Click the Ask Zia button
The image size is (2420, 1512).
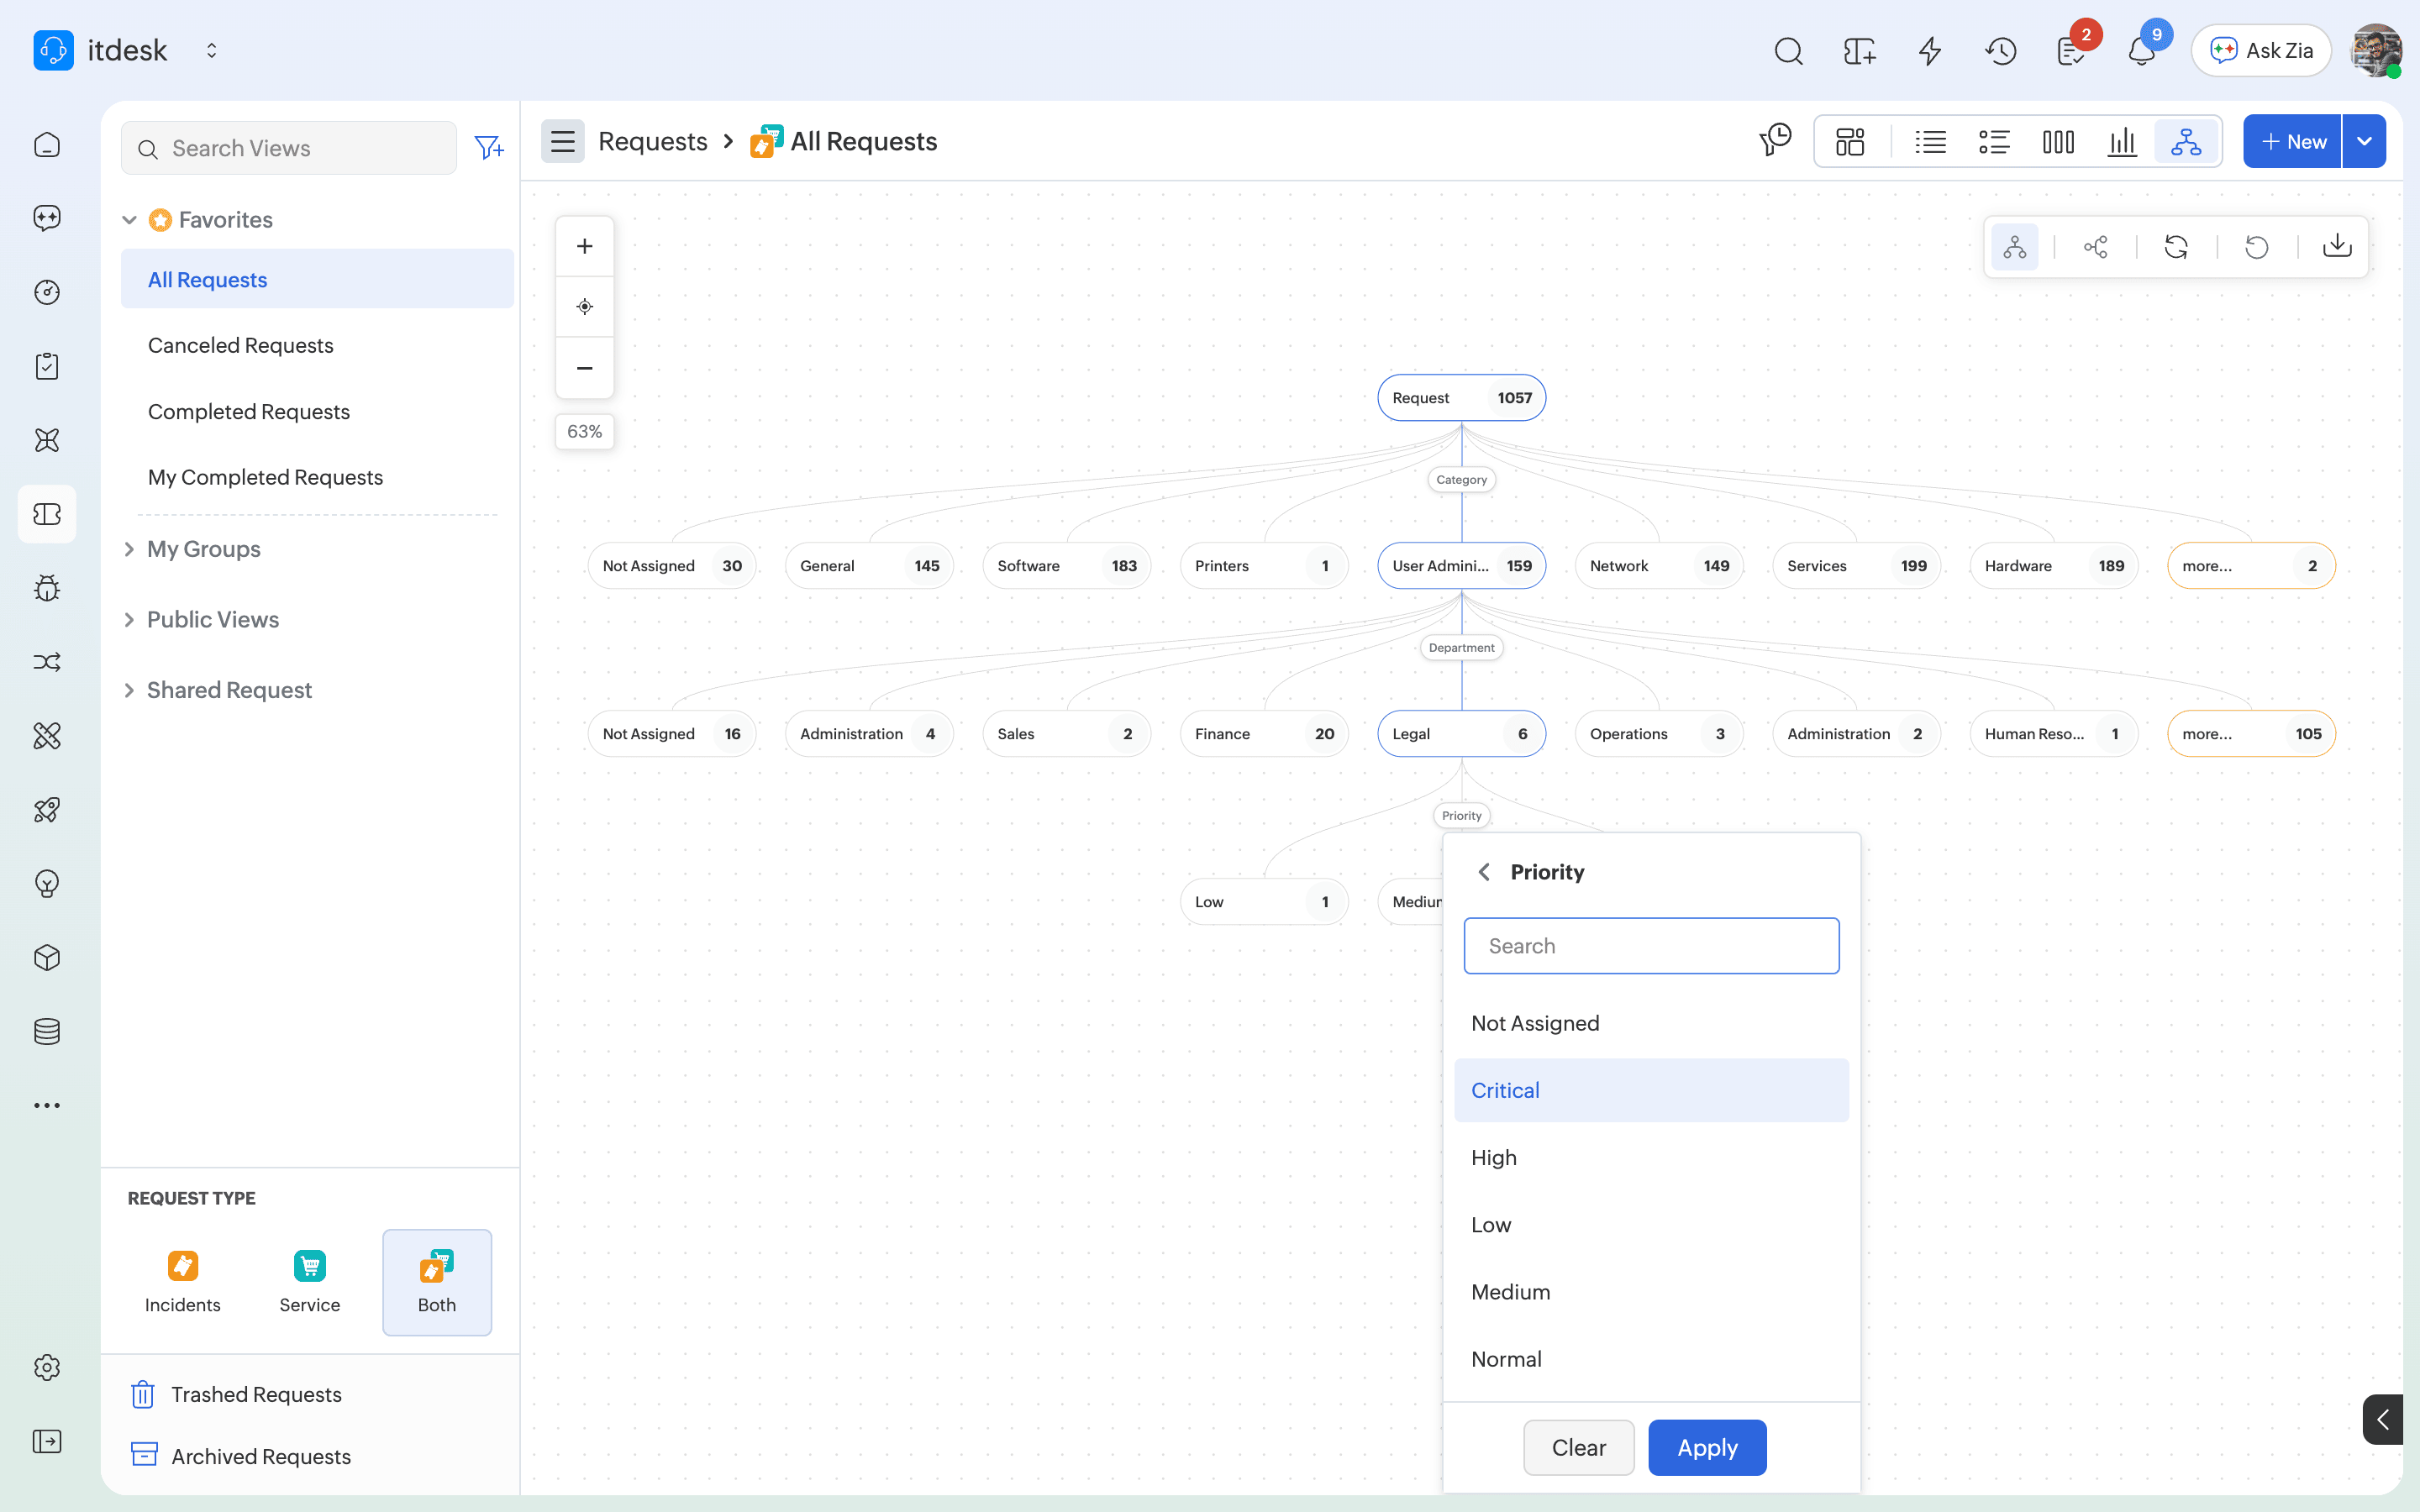coord(2261,50)
